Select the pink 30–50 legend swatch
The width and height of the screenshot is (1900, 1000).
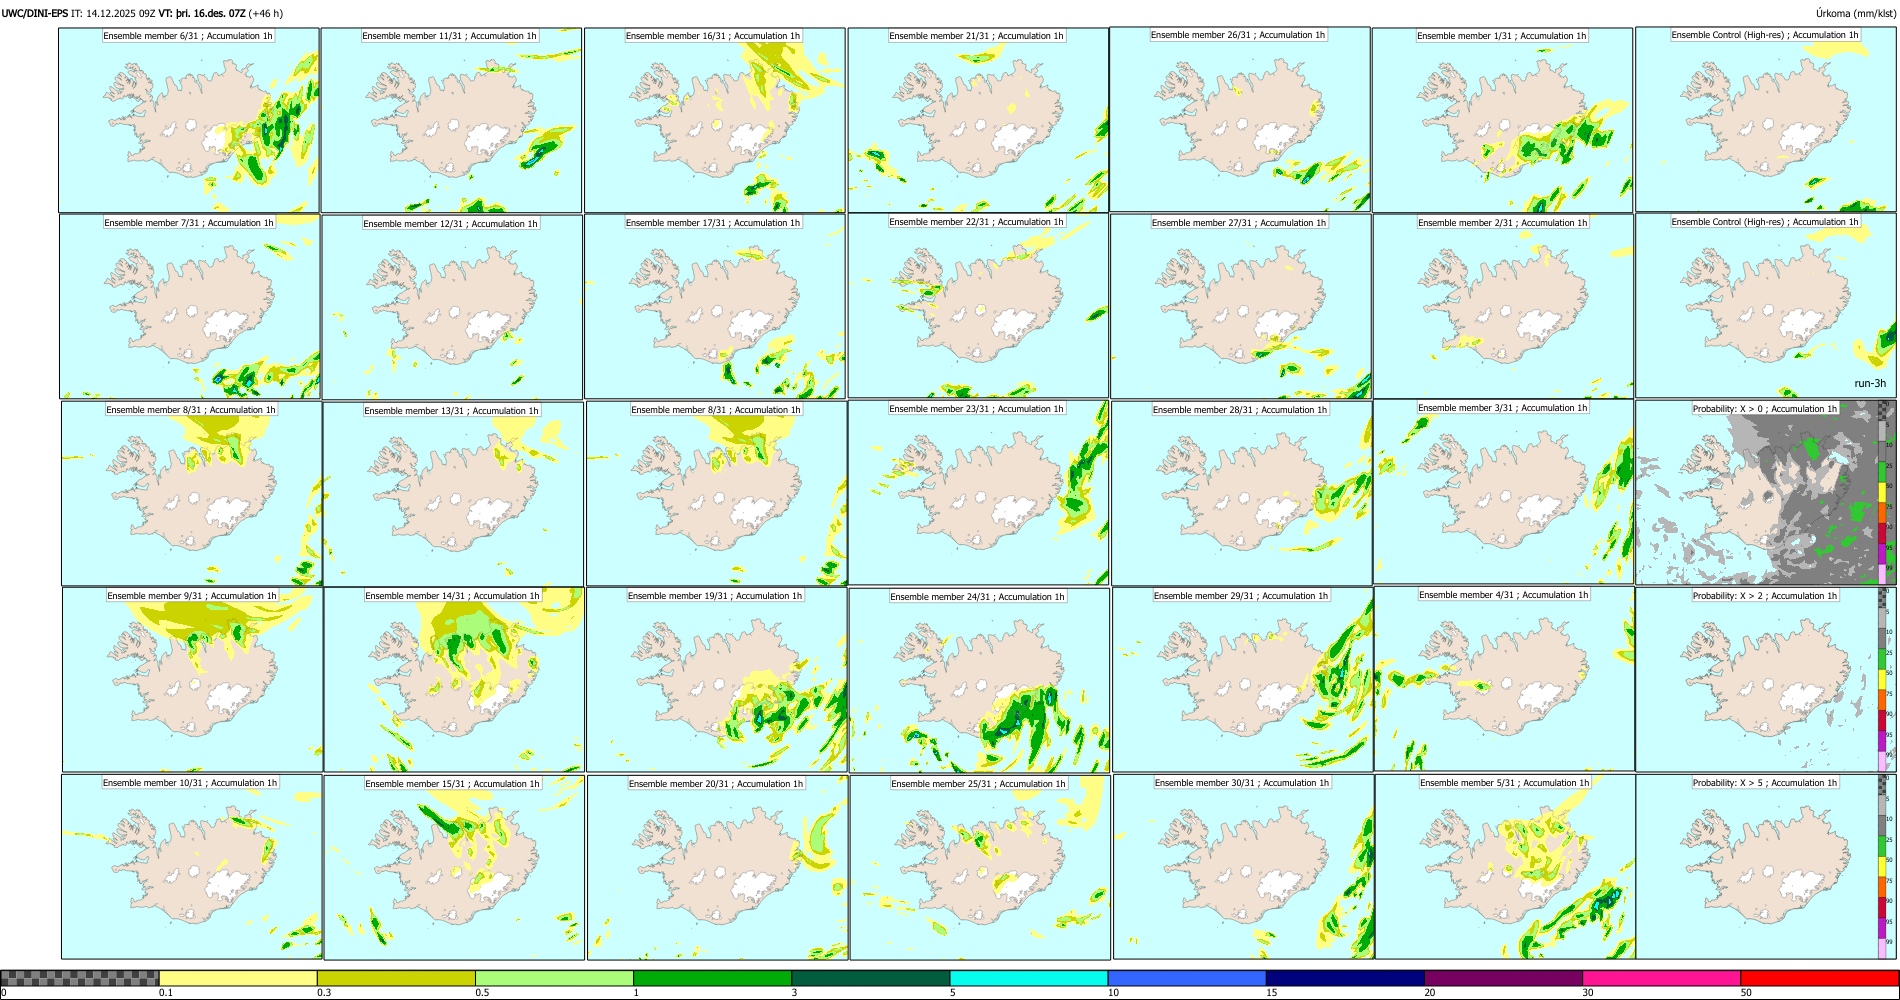[x=1661, y=978]
